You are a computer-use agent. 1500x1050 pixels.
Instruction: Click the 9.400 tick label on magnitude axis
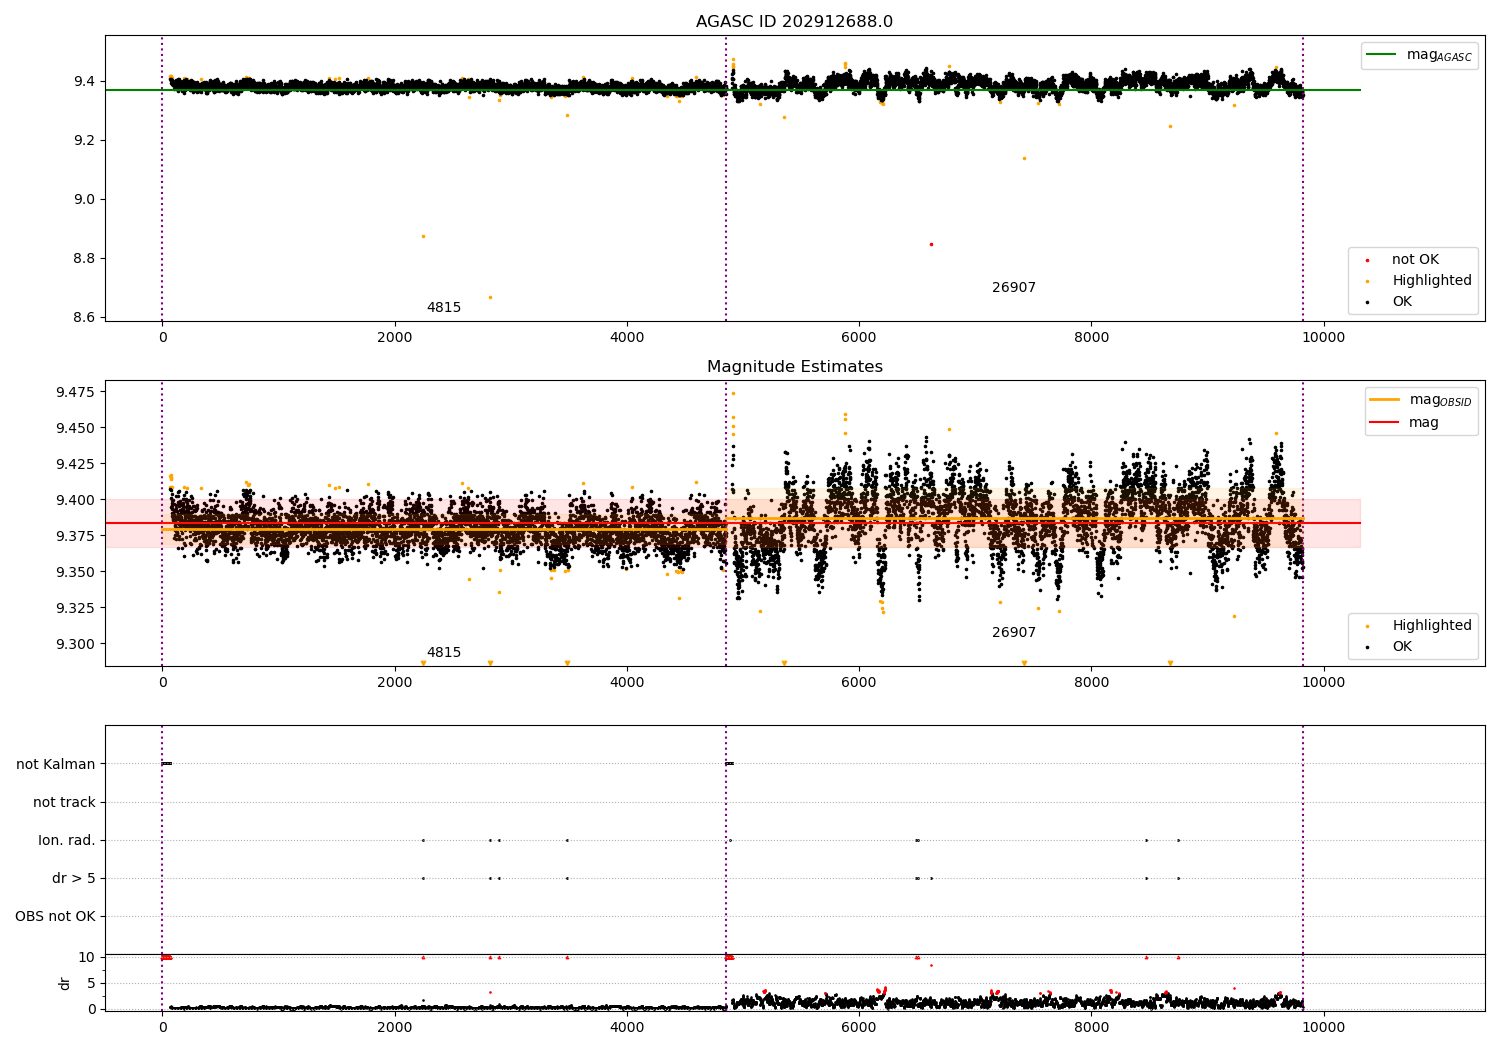click(76, 500)
